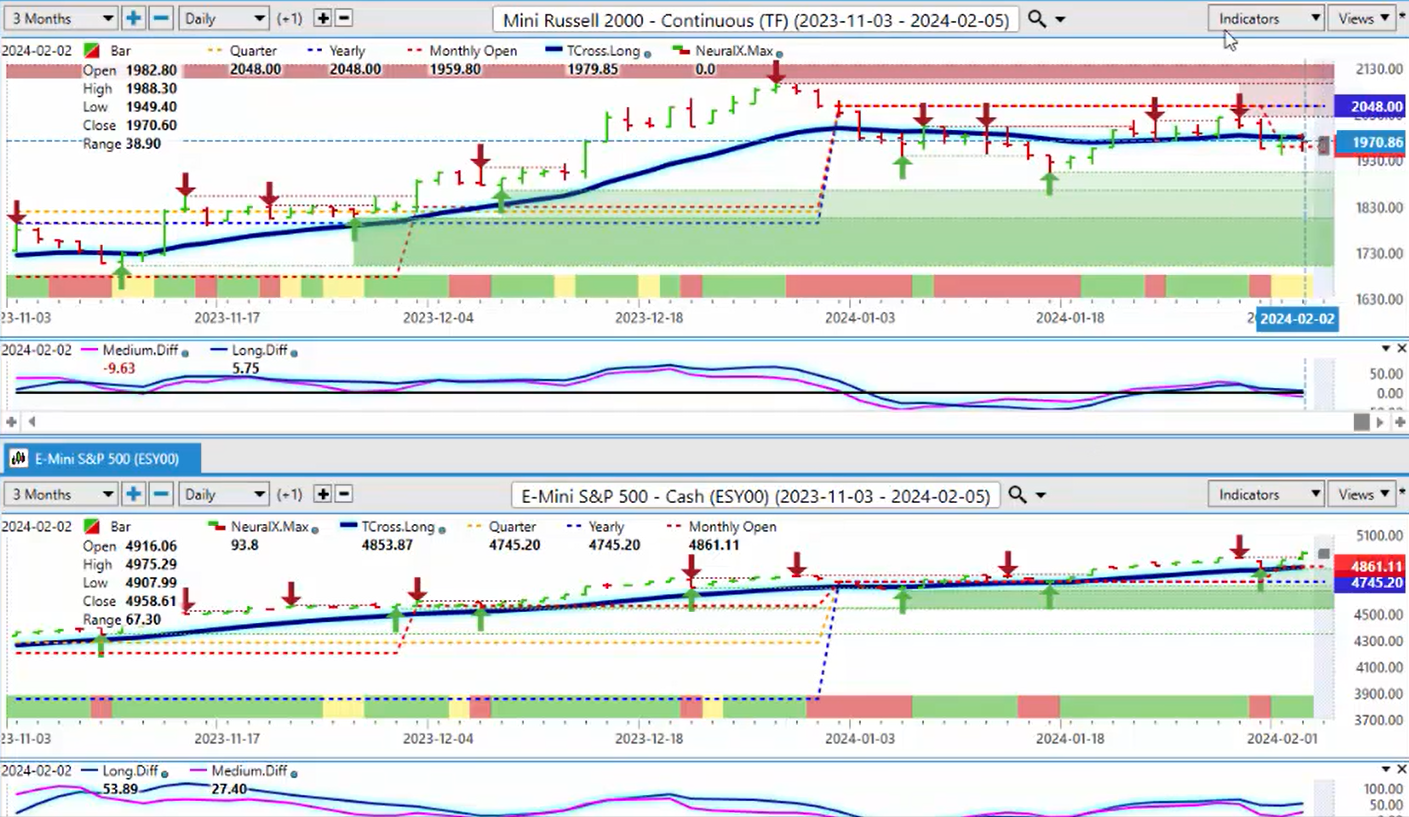Open the S&P indicator pane options arrow
The width and height of the screenshot is (1409, 817).
coord(1386,769)
